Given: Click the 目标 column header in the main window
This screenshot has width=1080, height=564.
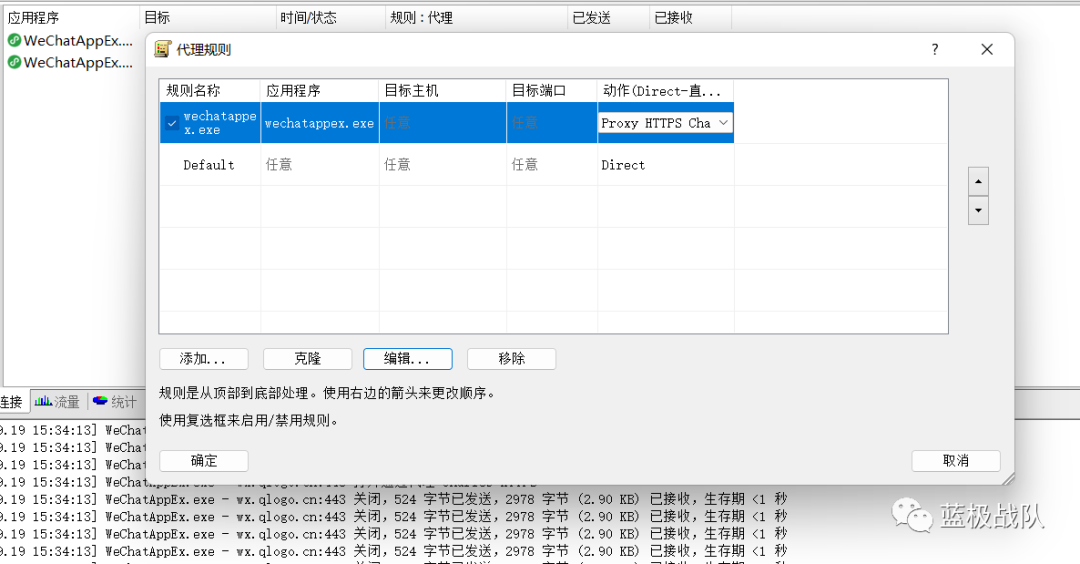Looking at the screenshot, I should 207,18.
